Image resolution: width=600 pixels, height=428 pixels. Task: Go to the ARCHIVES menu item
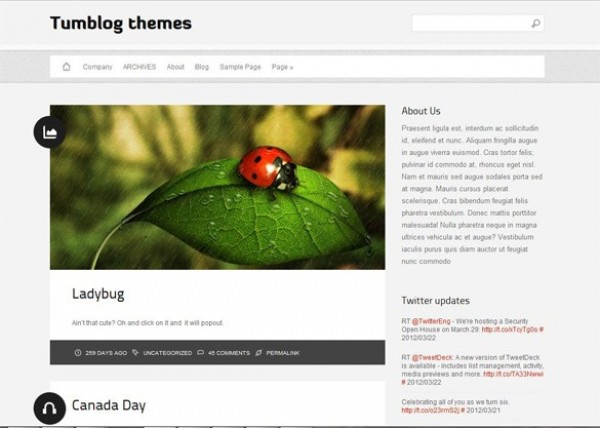139,67
